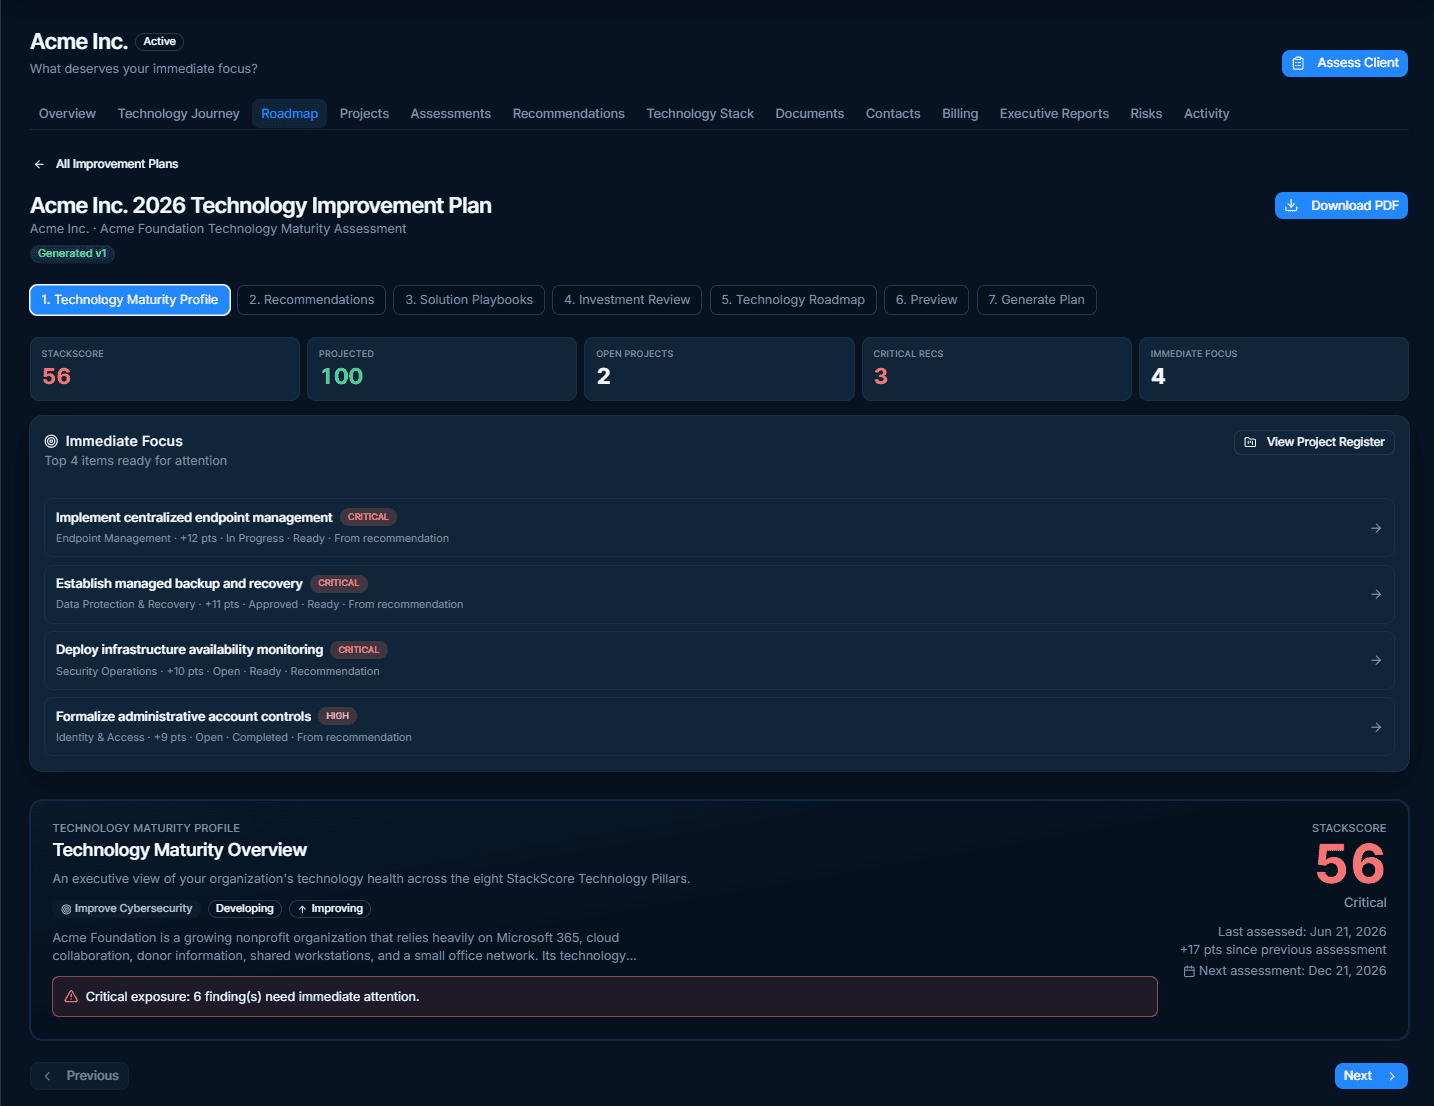
Task: Click the Immediate Focus 4 stat card
Action: tap(1274, 369)
